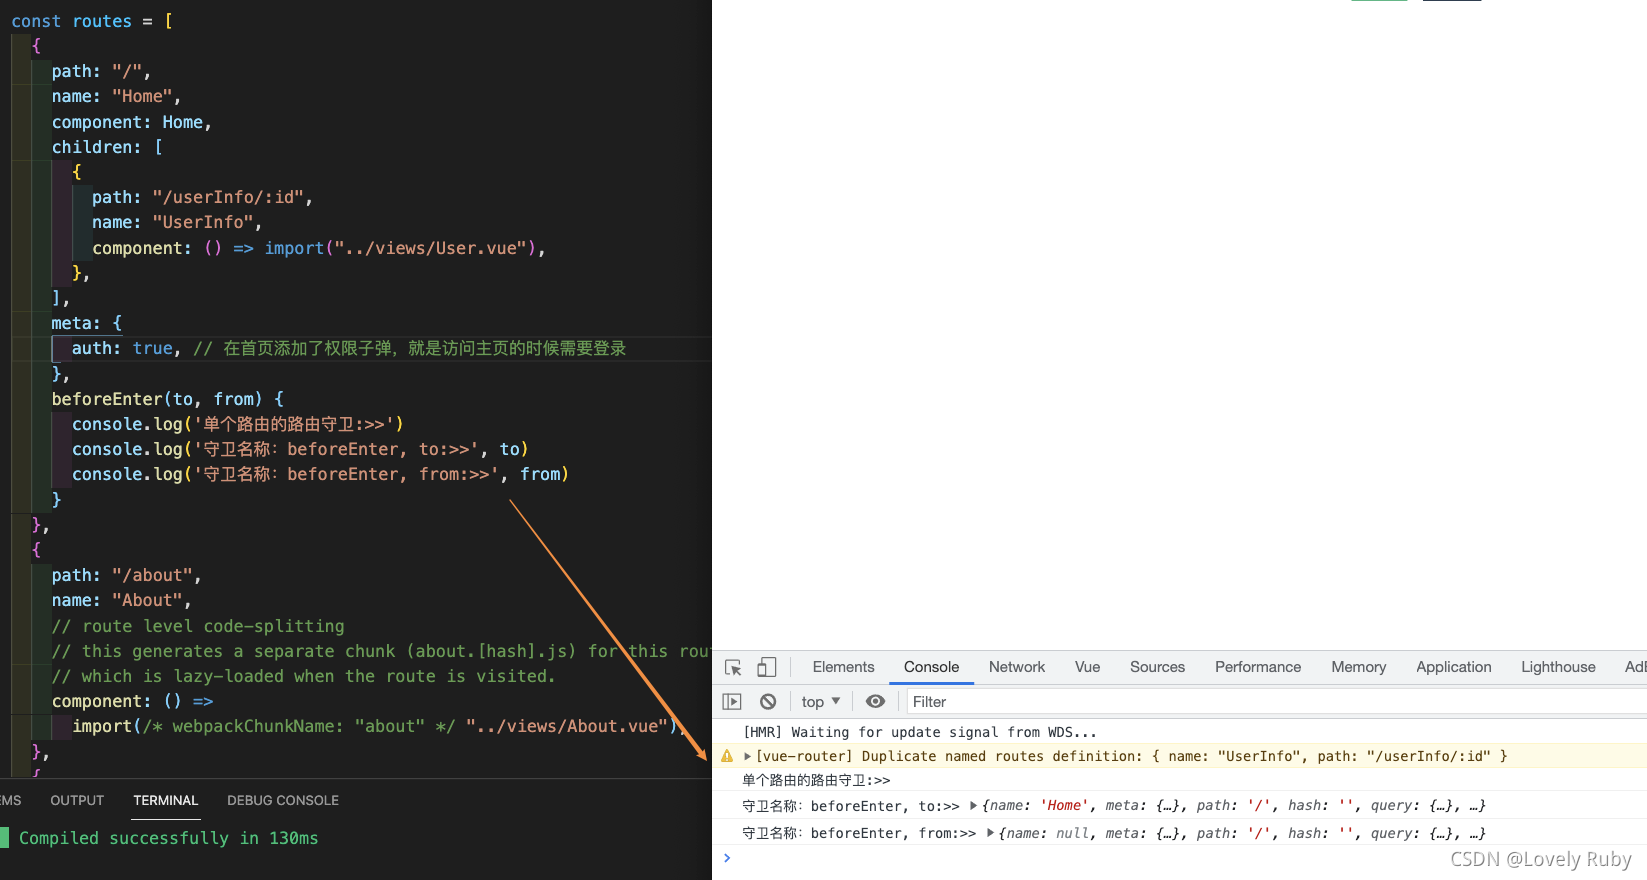The width and height of the screenshot is (1647, 880).
Task: Switch to the Console tab
Action: pos(931,667)
